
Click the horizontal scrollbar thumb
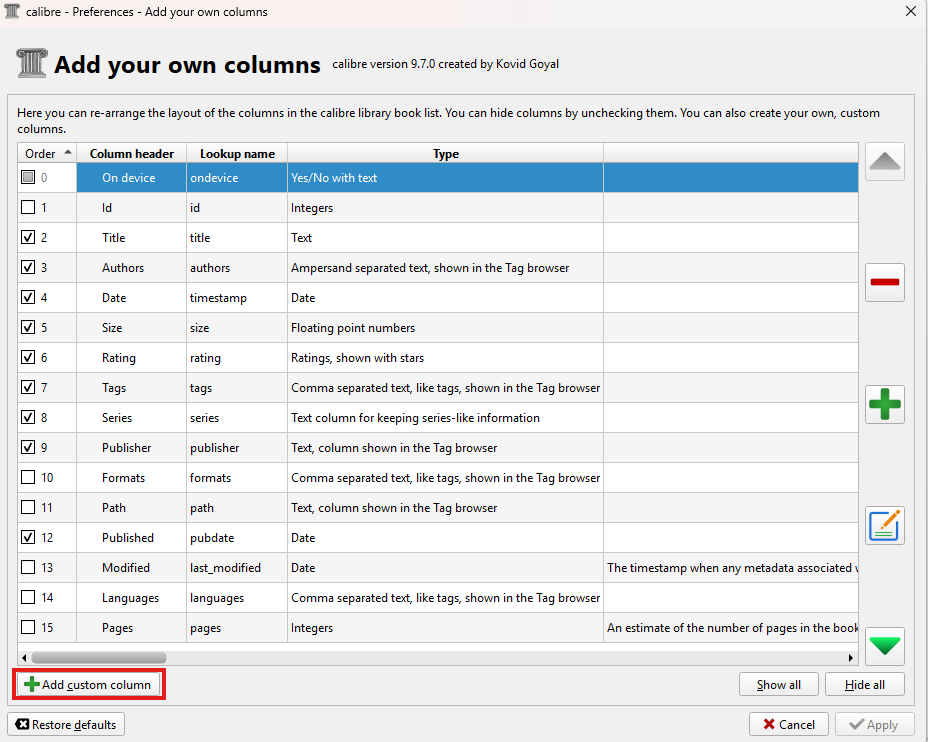pos(99,657)
